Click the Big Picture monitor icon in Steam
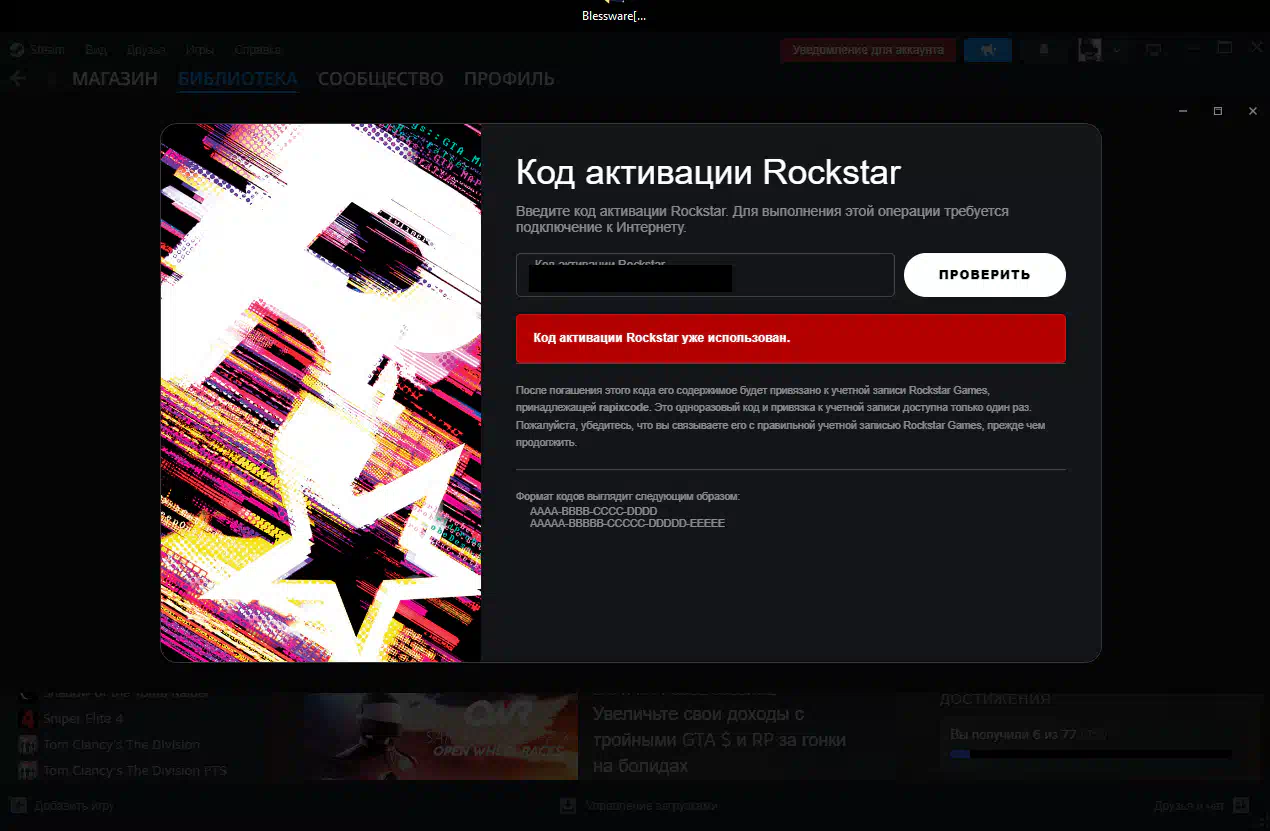This screenshot has width=1270, height=831. (x=1153, y=50)
